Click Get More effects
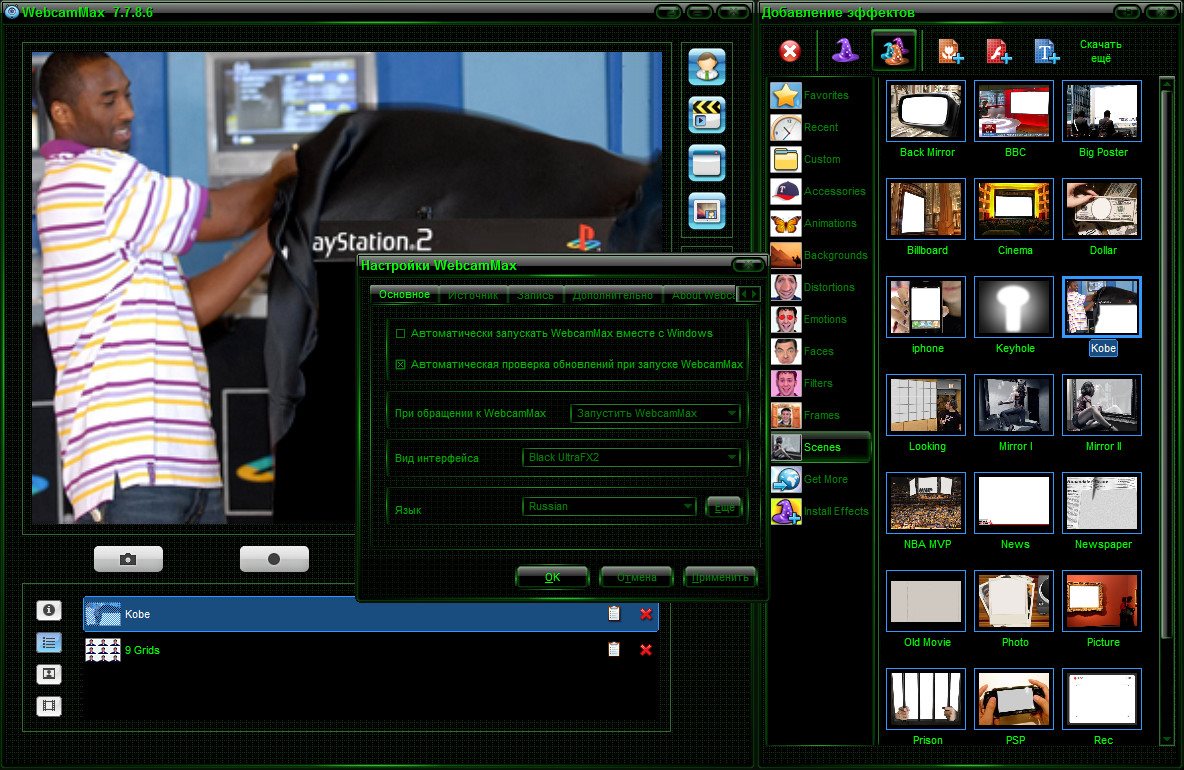This screenshot has height=770, width=1184. point(819,479)
